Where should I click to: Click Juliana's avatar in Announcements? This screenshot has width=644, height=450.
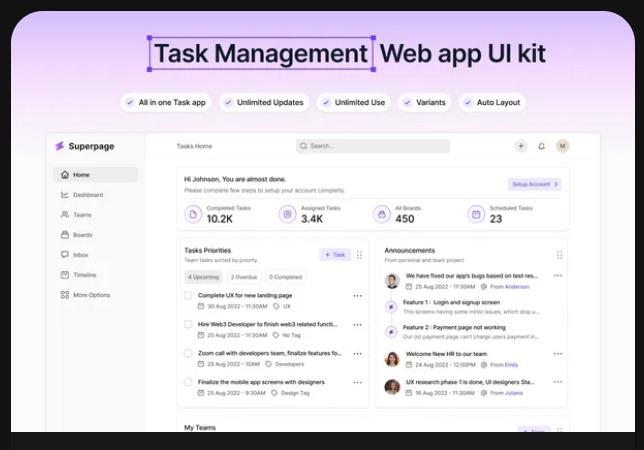pos(392,387)
